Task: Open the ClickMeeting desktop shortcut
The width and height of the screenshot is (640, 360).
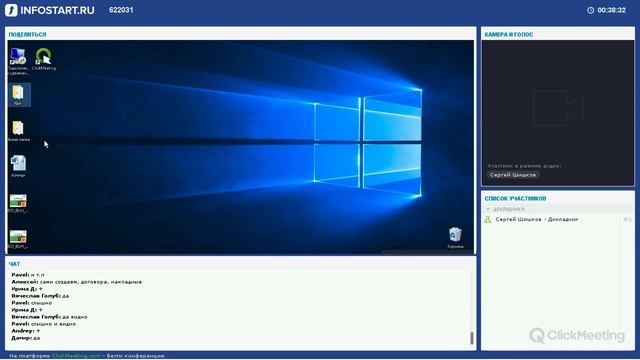Action: click(x=44, y=60)
